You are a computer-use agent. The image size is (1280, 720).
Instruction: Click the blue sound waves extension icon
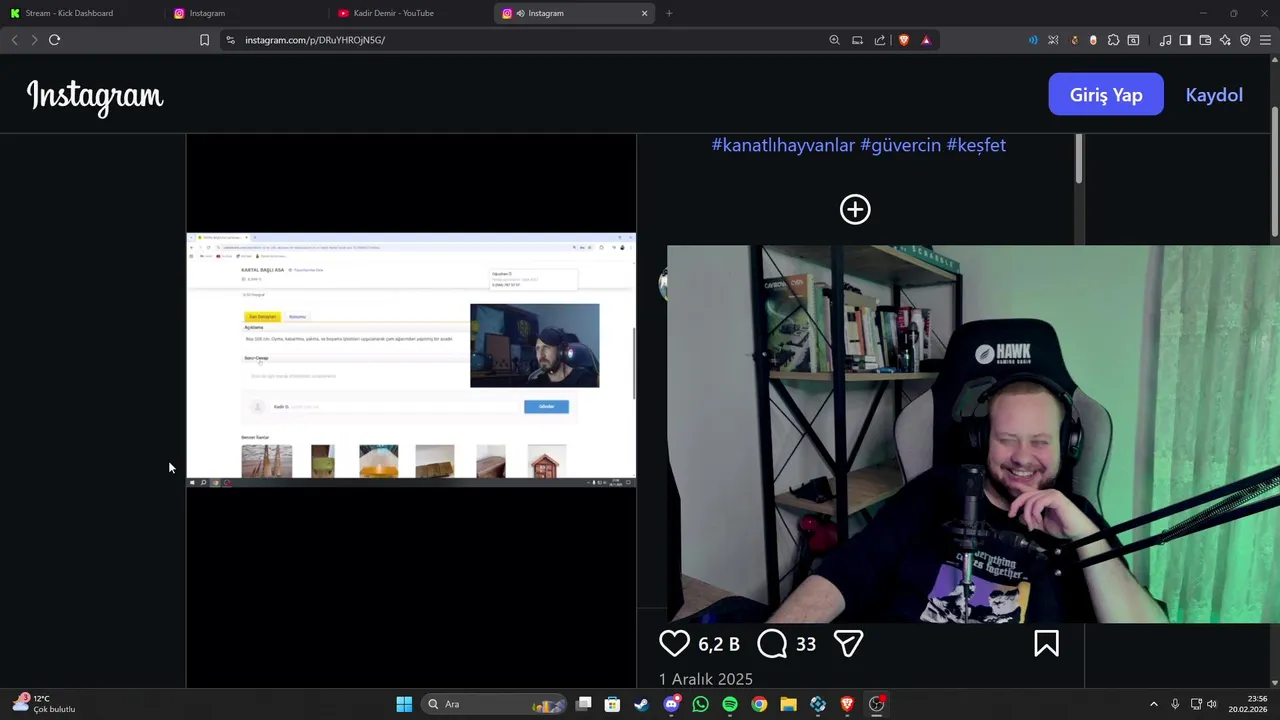click(1033, 40)
